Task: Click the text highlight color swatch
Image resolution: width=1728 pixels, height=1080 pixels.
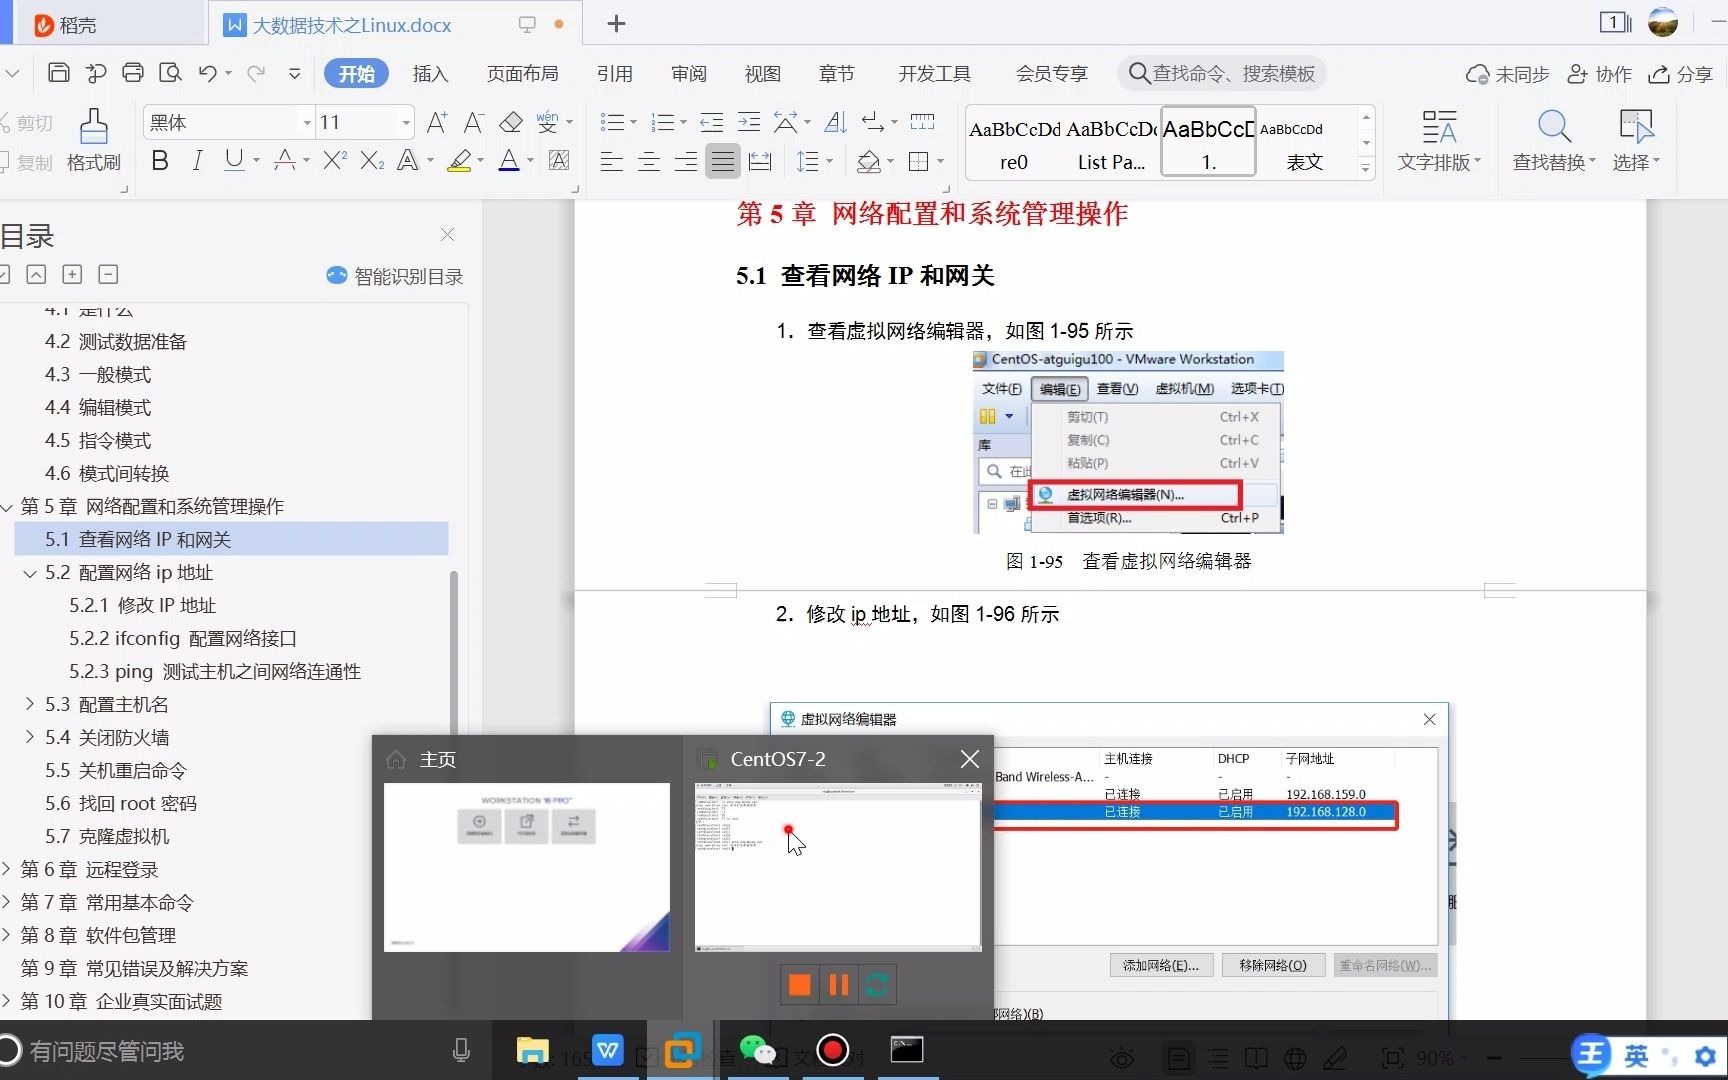Action: point(459,160)
